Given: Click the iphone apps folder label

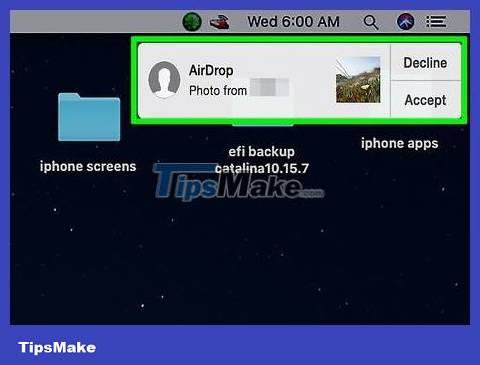Looking at the screenshot, I should pyautogui.click(x=399, y=143).
